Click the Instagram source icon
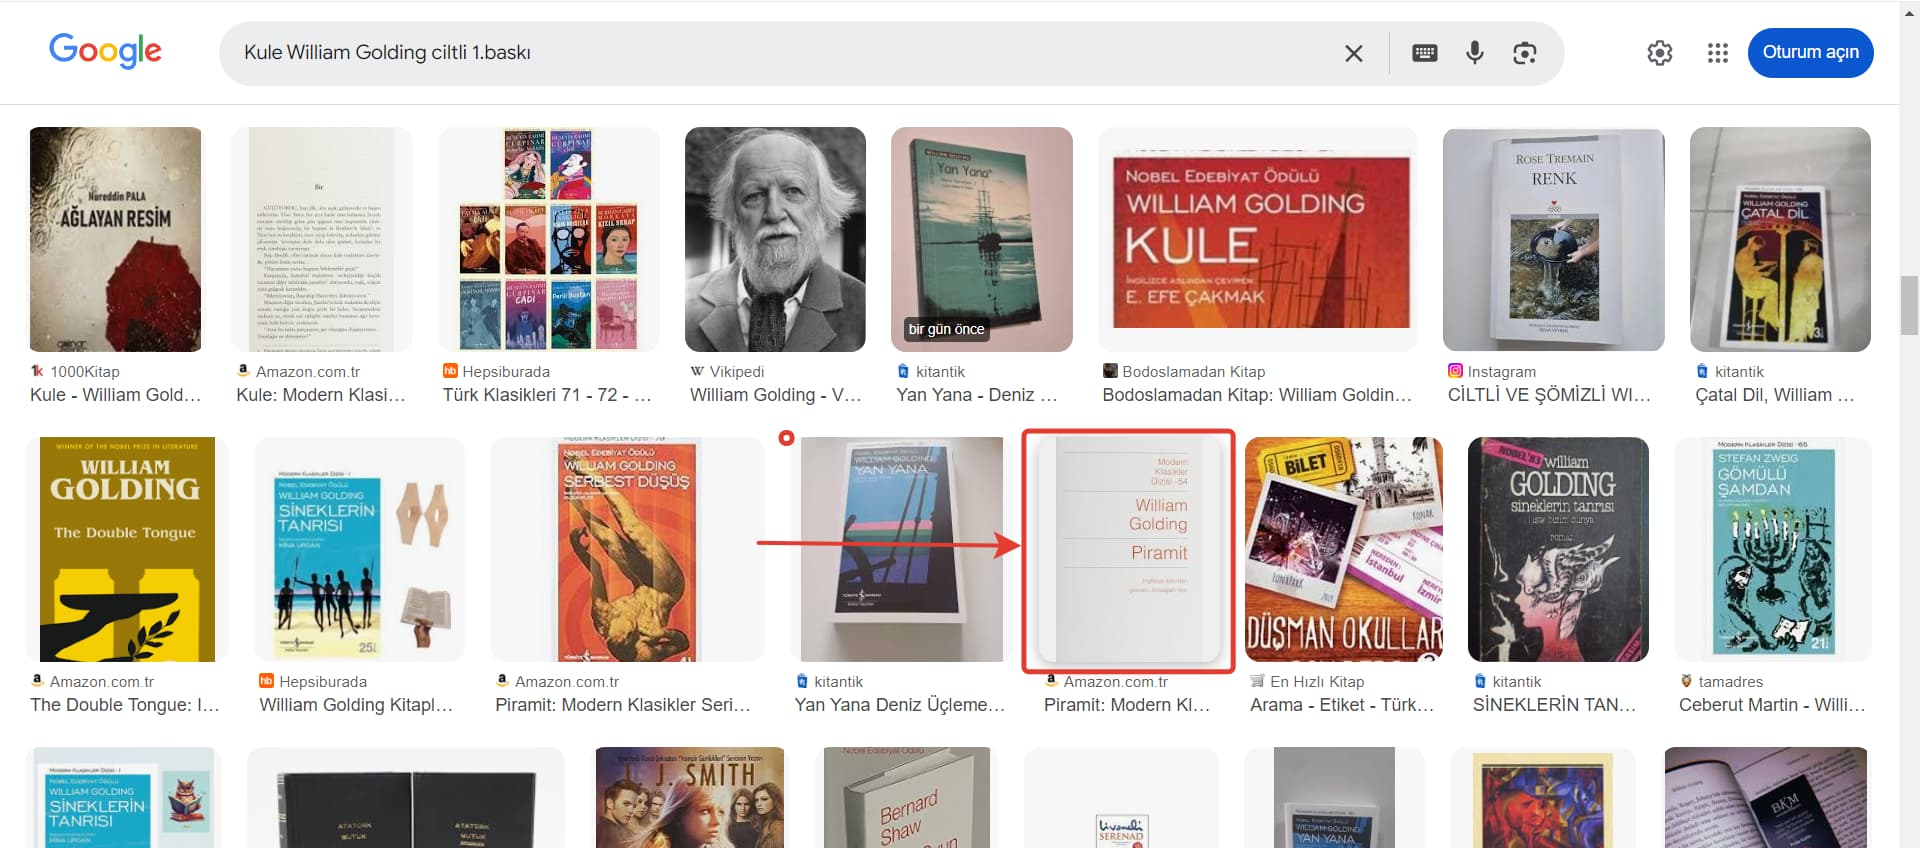The image size is (1920, 848). pos(1455,371)
